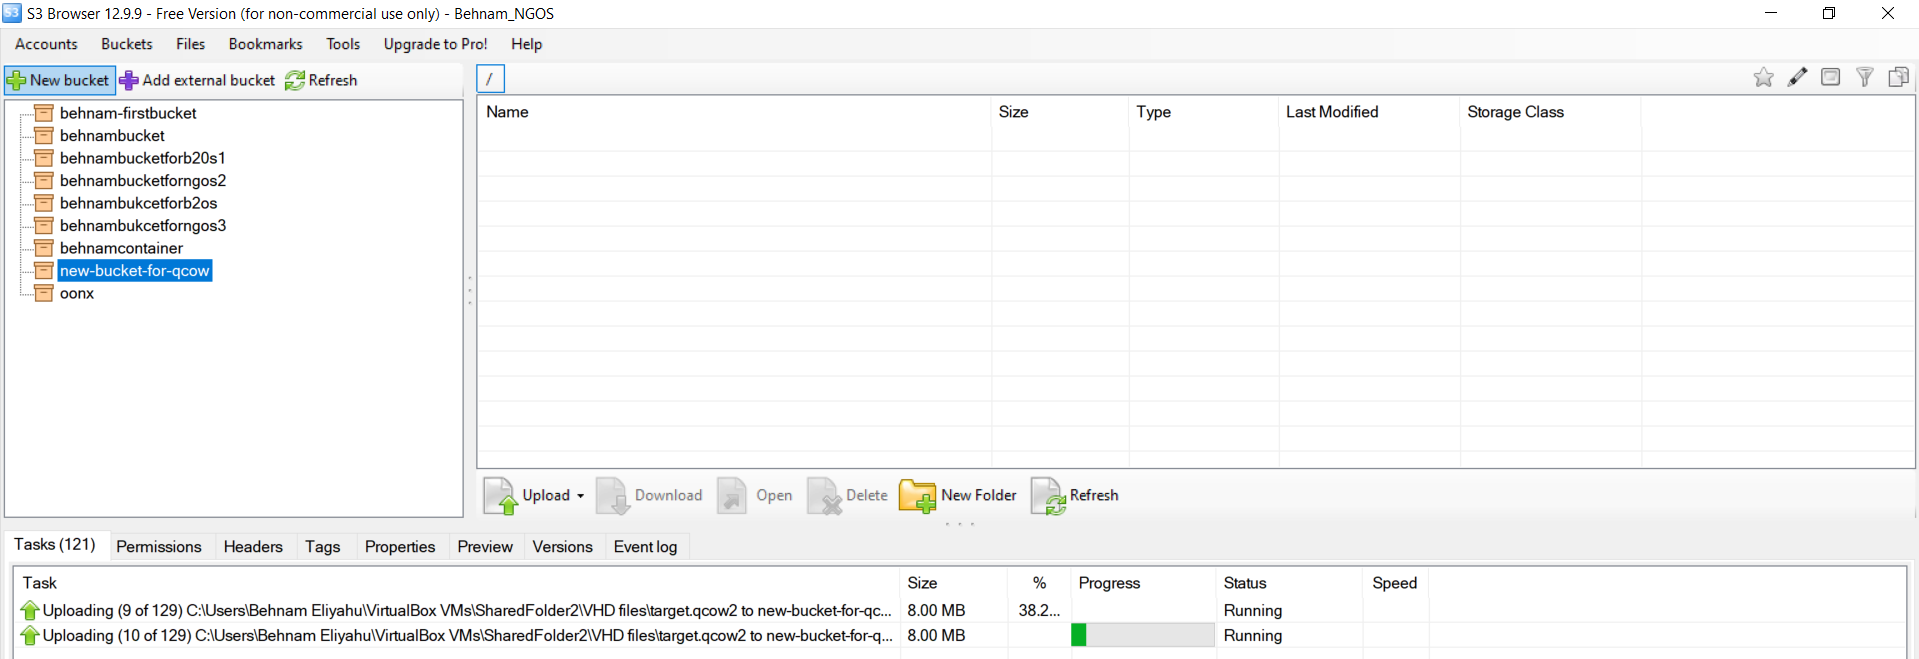The image size is (1919, 659).
Task: Click upload arrow icon of task 9 of 129
Action: tap(30, 610)
